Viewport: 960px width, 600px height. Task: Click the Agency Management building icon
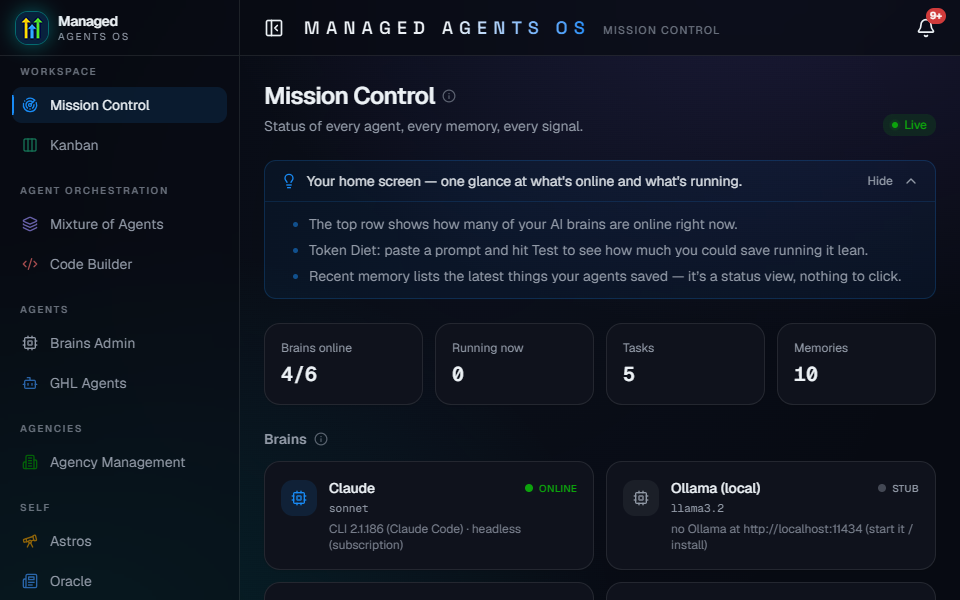tap(30, 462)
